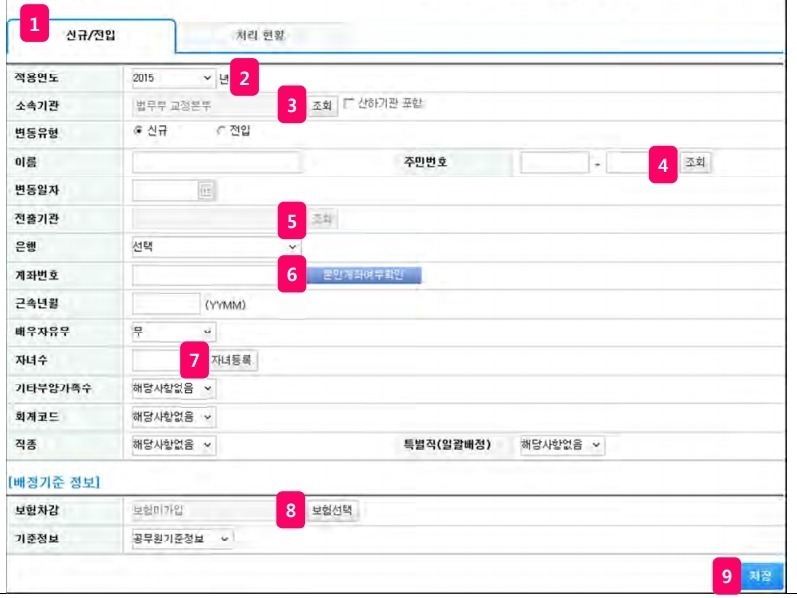
Task: Click the 계좌번호 input field
Action: point(205,275)
